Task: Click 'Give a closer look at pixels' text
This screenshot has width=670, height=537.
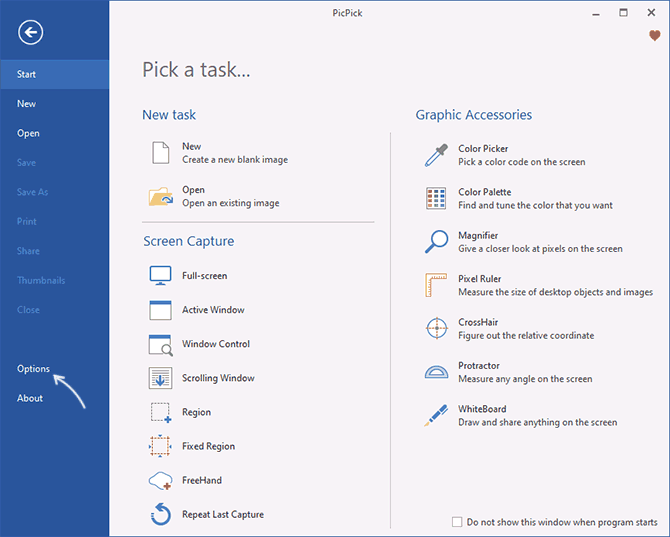Action: pos(541,249)
